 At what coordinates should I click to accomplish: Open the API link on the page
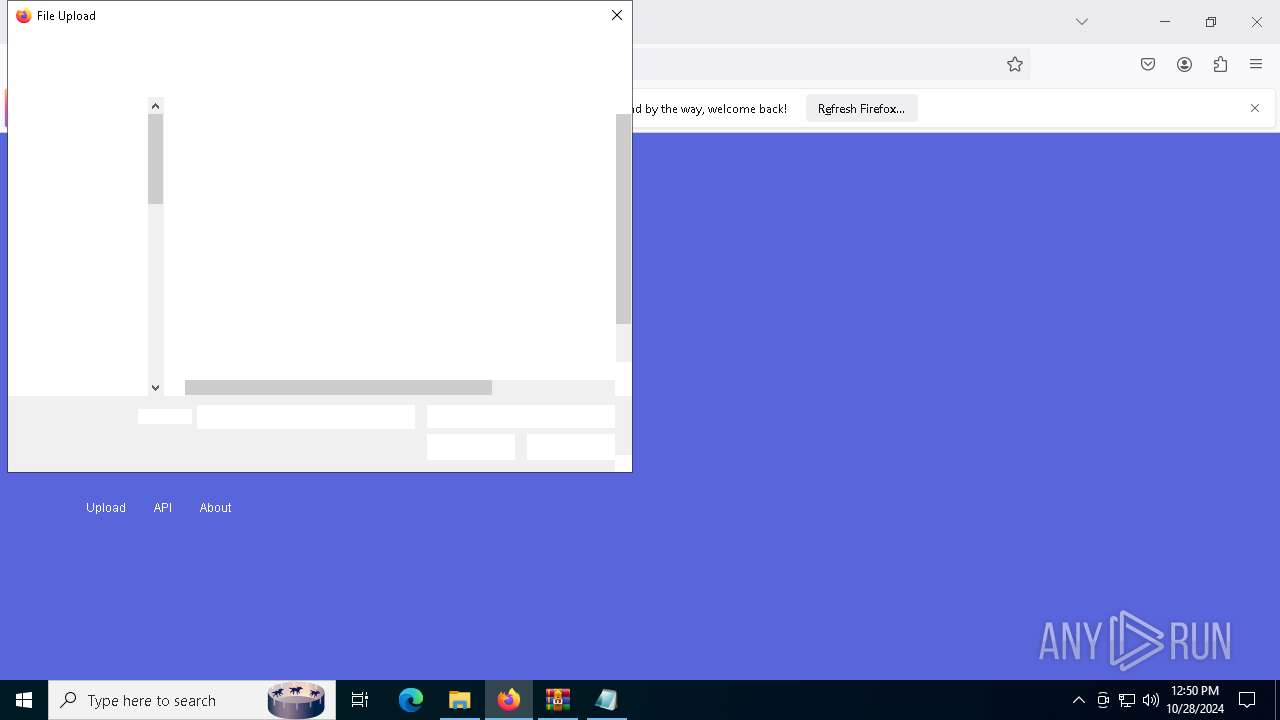coord(163,508)
